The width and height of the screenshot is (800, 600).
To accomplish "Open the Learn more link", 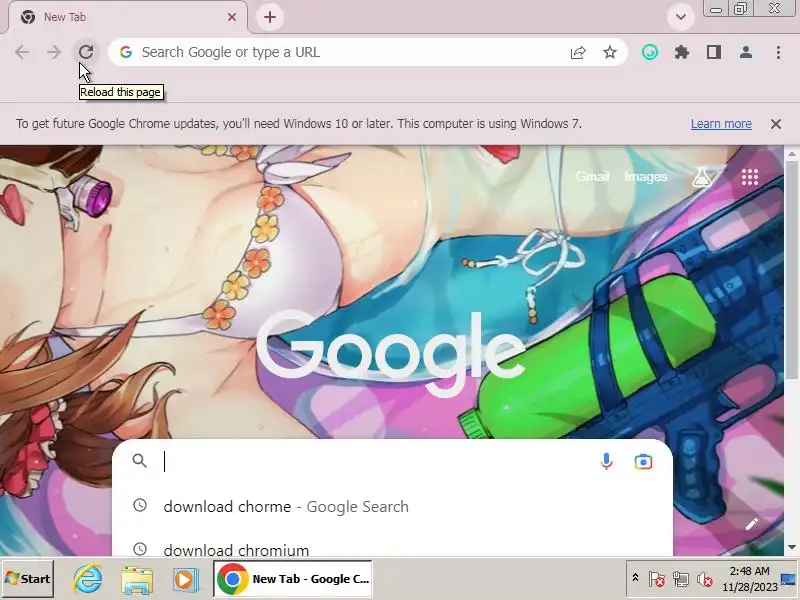I will pyautogui.click(x=721, y=124).
